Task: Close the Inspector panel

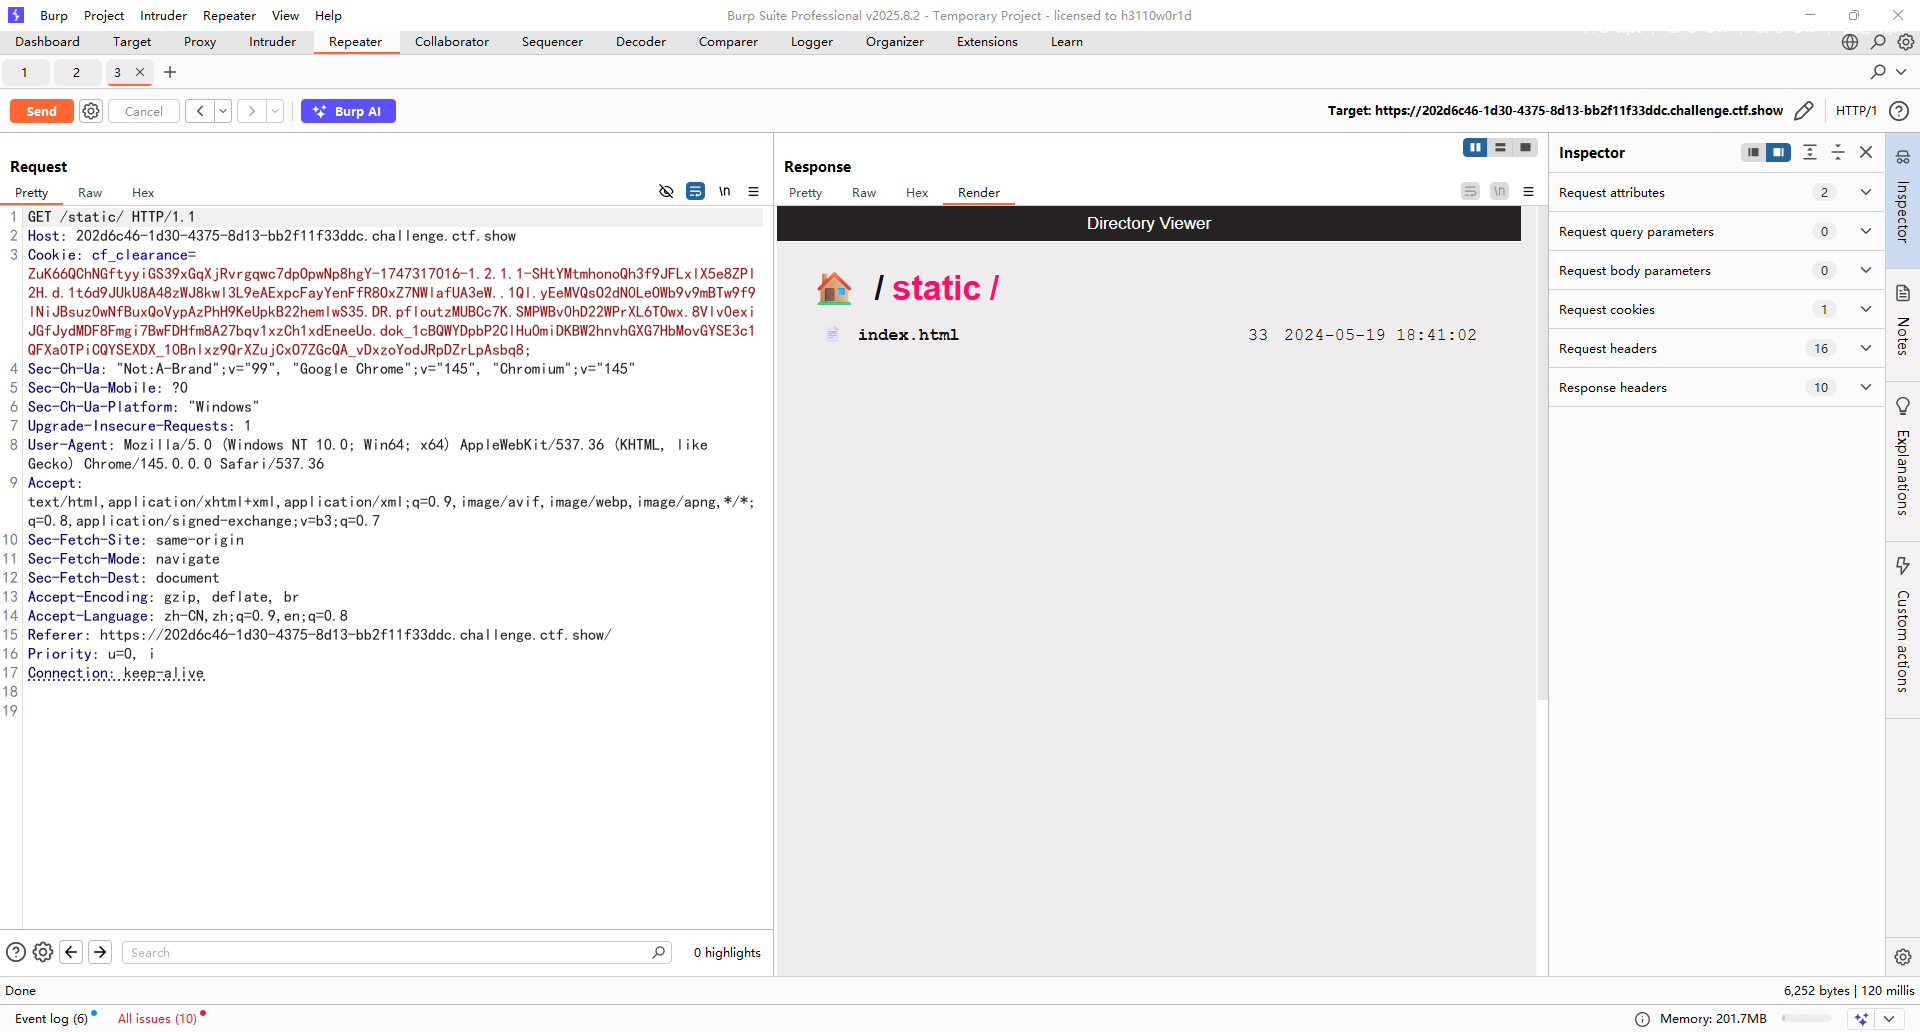Action: (1866, 152)
